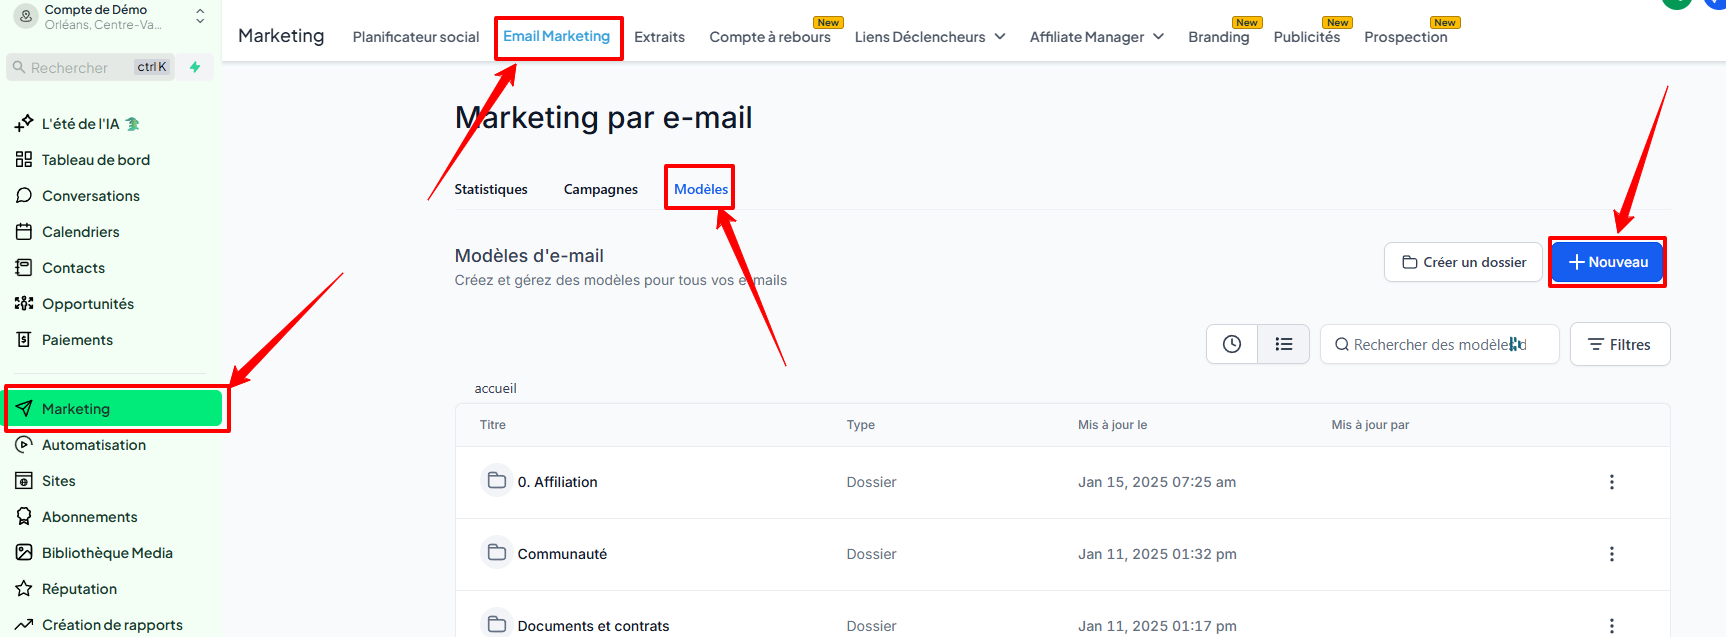1726x637 pixels.
Task: Open three-dot menu for Communauté folder
Action: point(1611,554)
